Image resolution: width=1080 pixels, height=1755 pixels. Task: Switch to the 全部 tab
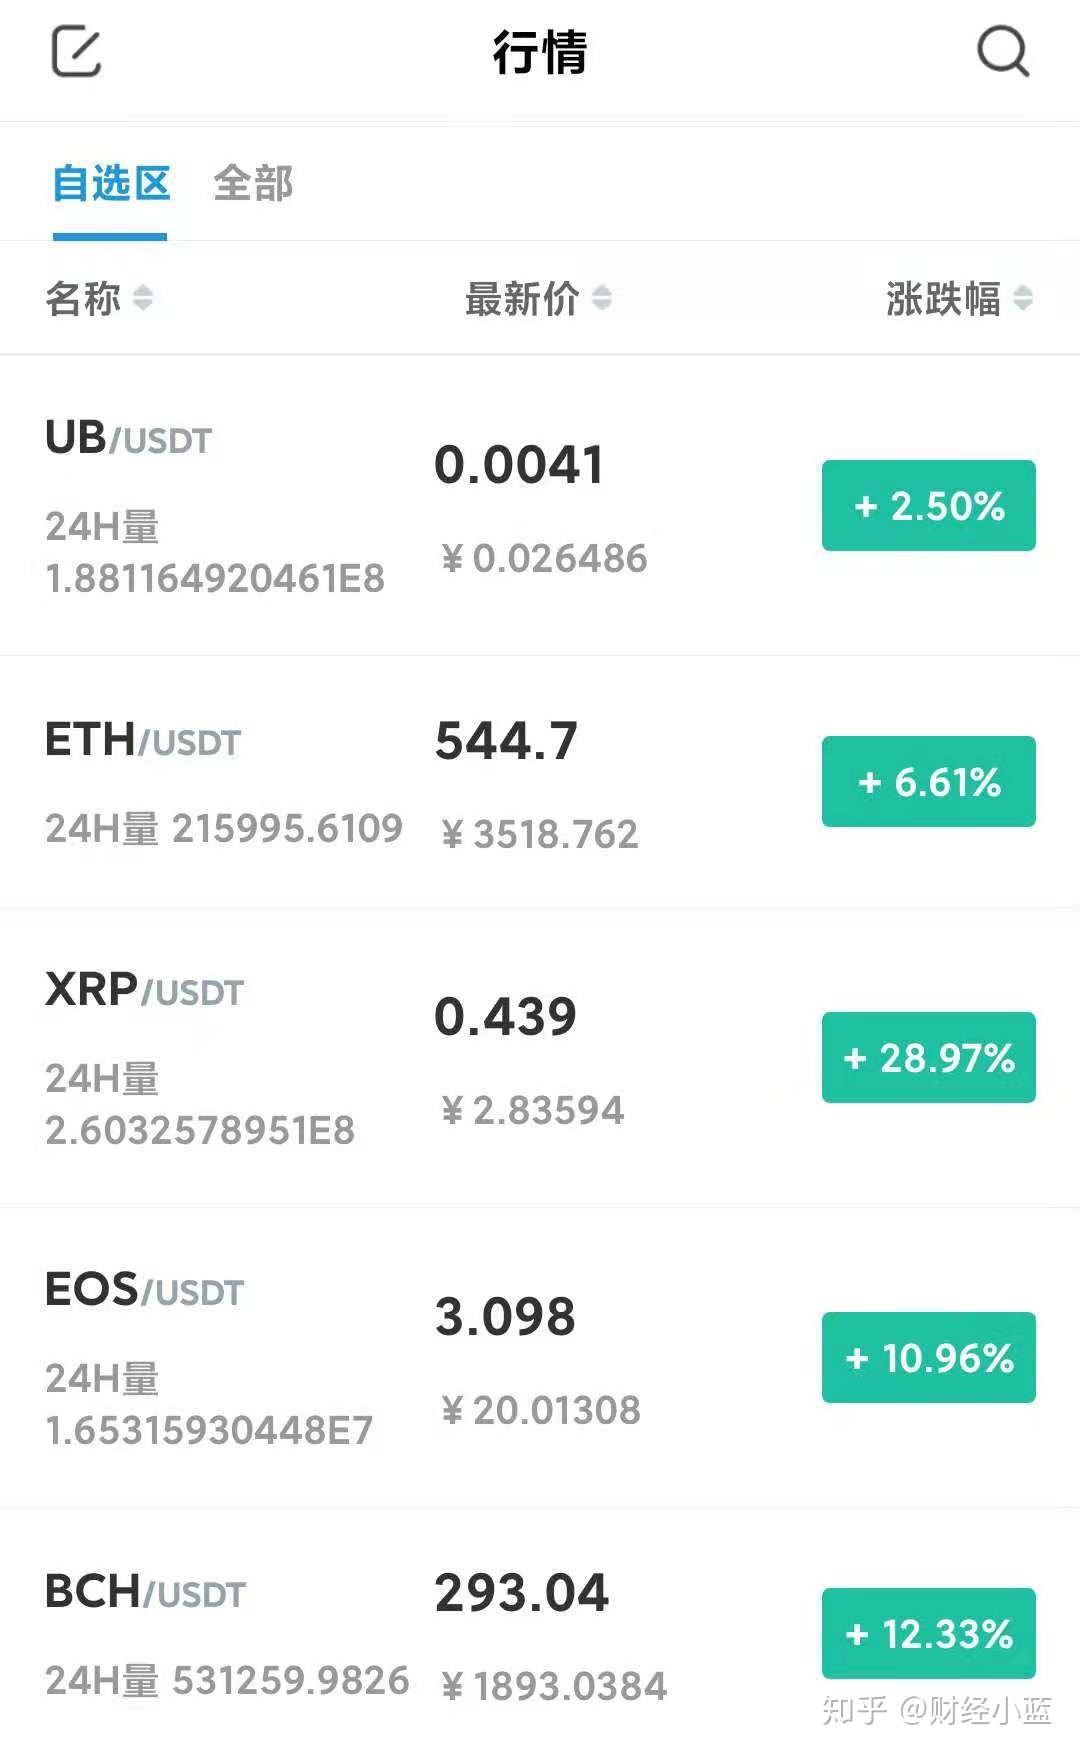pos(253,184)
